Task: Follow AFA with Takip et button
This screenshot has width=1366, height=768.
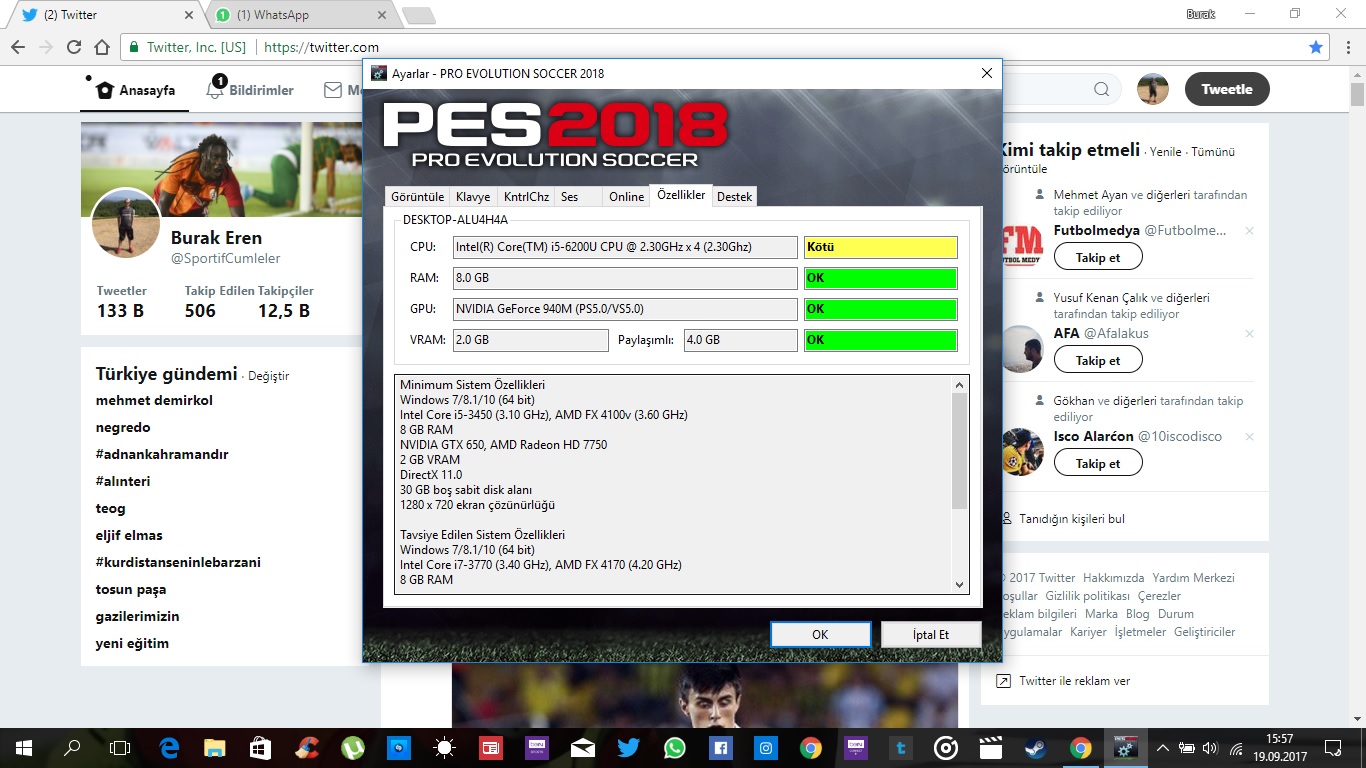Action: [x=1098, y=360]
